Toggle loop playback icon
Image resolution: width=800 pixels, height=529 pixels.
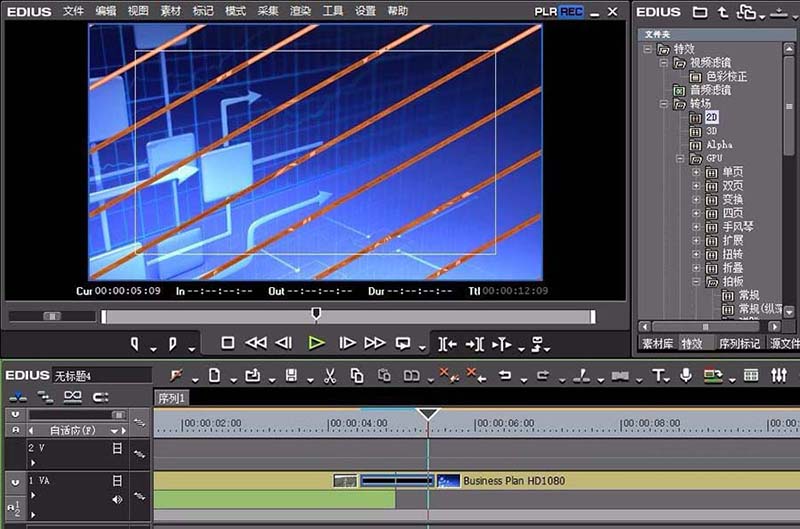[403, 344]
